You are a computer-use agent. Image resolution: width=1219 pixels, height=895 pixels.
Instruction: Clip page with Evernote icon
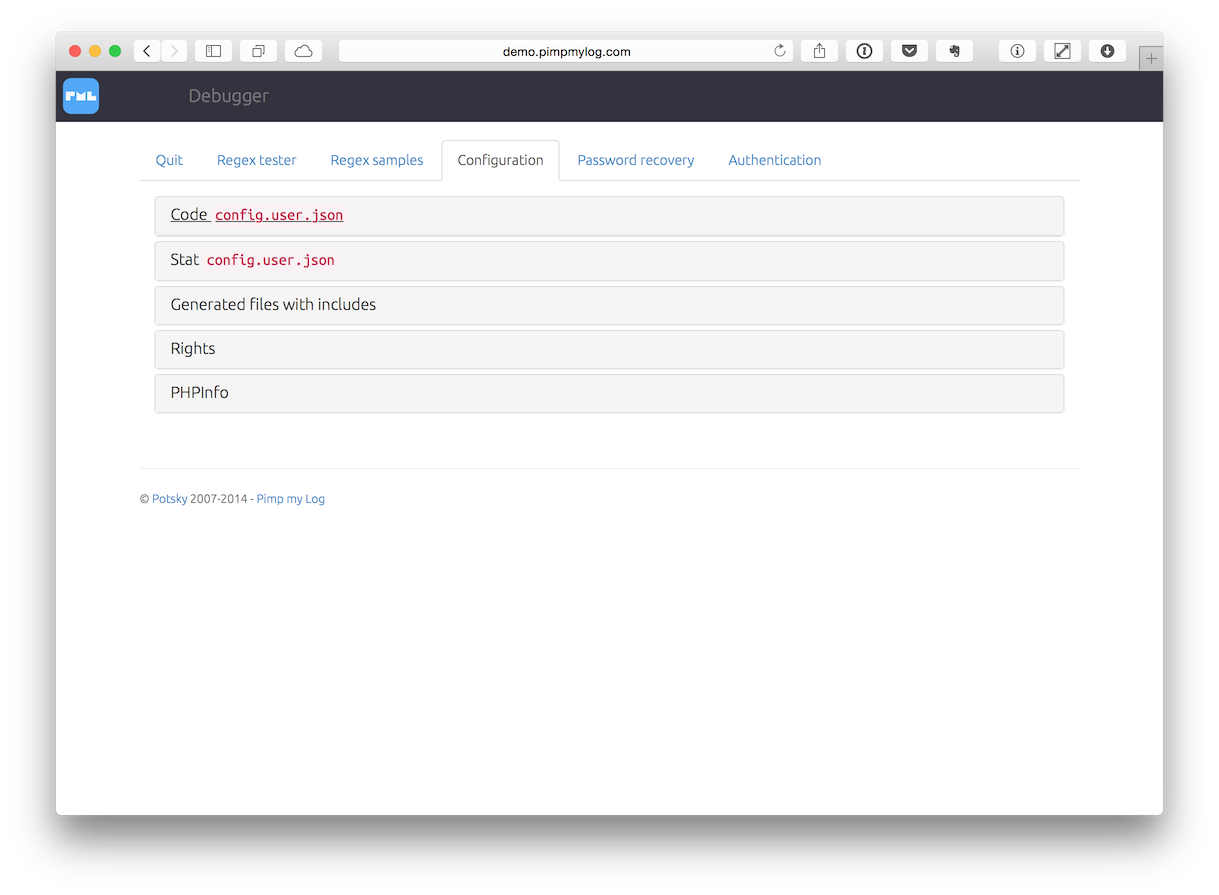pyautogui.click(x=954, y=51)
